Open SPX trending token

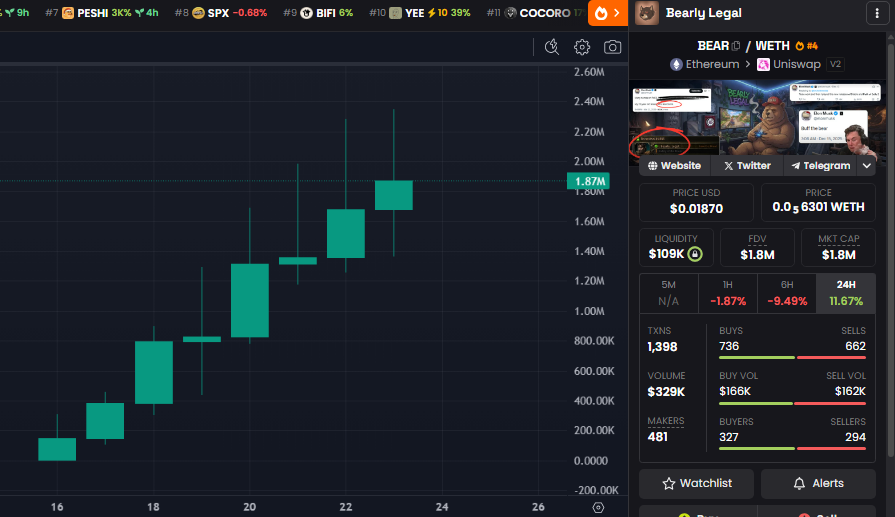[221, 13]
